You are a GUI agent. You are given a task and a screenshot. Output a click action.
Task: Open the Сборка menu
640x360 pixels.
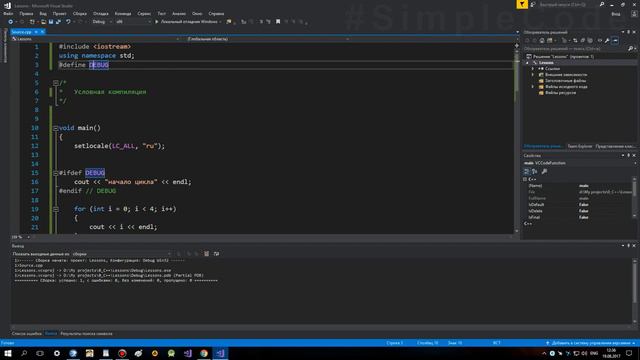point(80,13)
